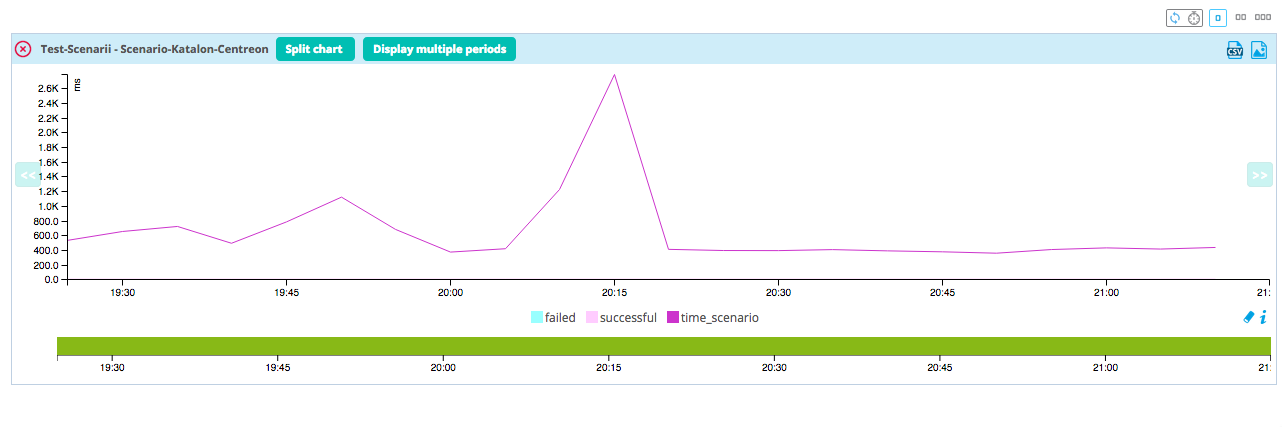Viewport: 1282px width, 427px height.
Task: Go to previous time period arrow
Action: tap(27, 174)
